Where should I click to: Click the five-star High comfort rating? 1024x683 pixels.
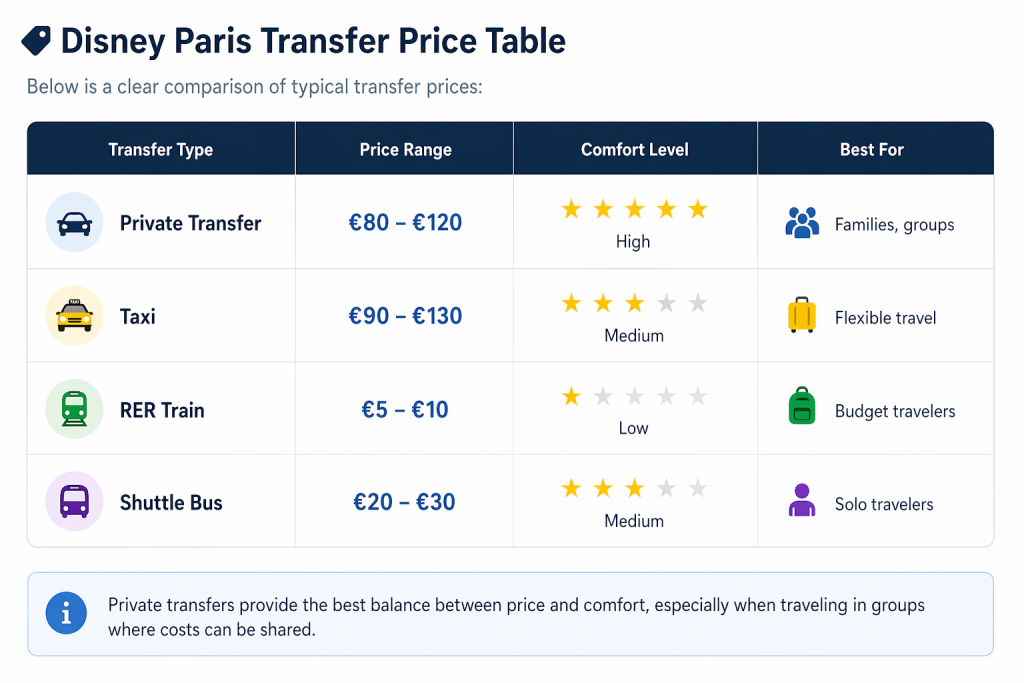(x=634, y=210)
